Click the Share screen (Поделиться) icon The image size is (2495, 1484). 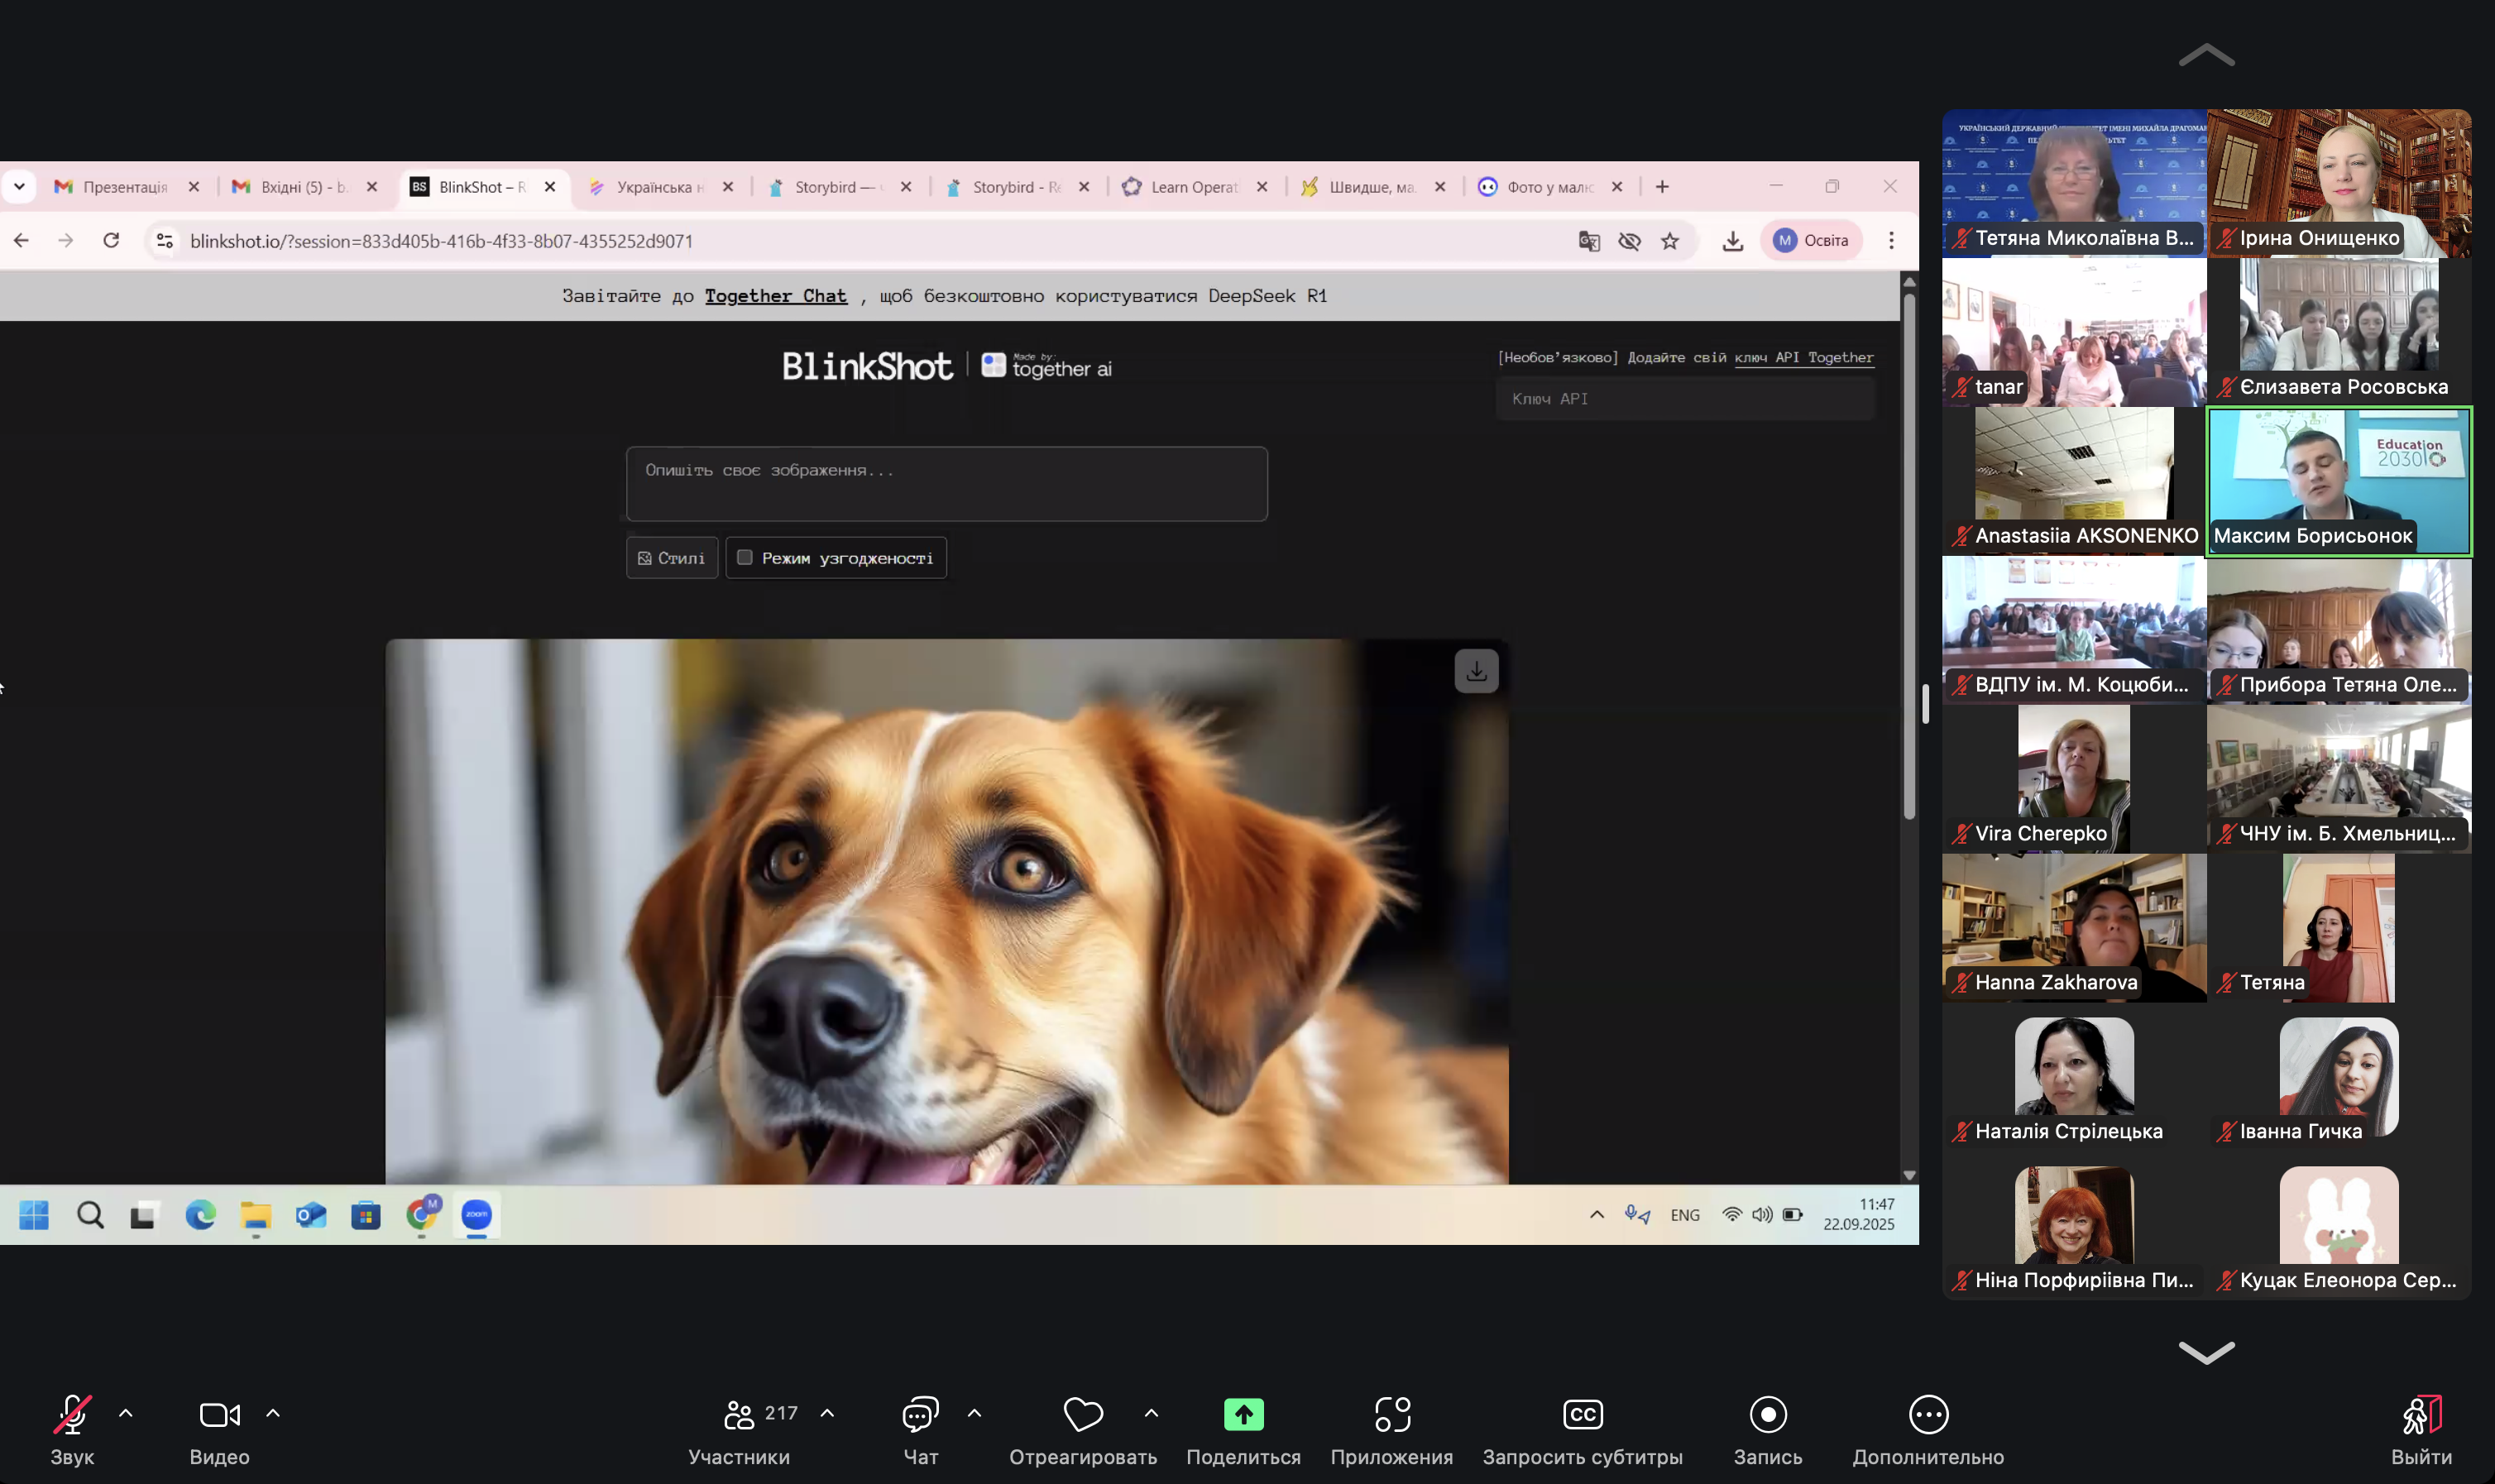[x=1243, y=1414]
